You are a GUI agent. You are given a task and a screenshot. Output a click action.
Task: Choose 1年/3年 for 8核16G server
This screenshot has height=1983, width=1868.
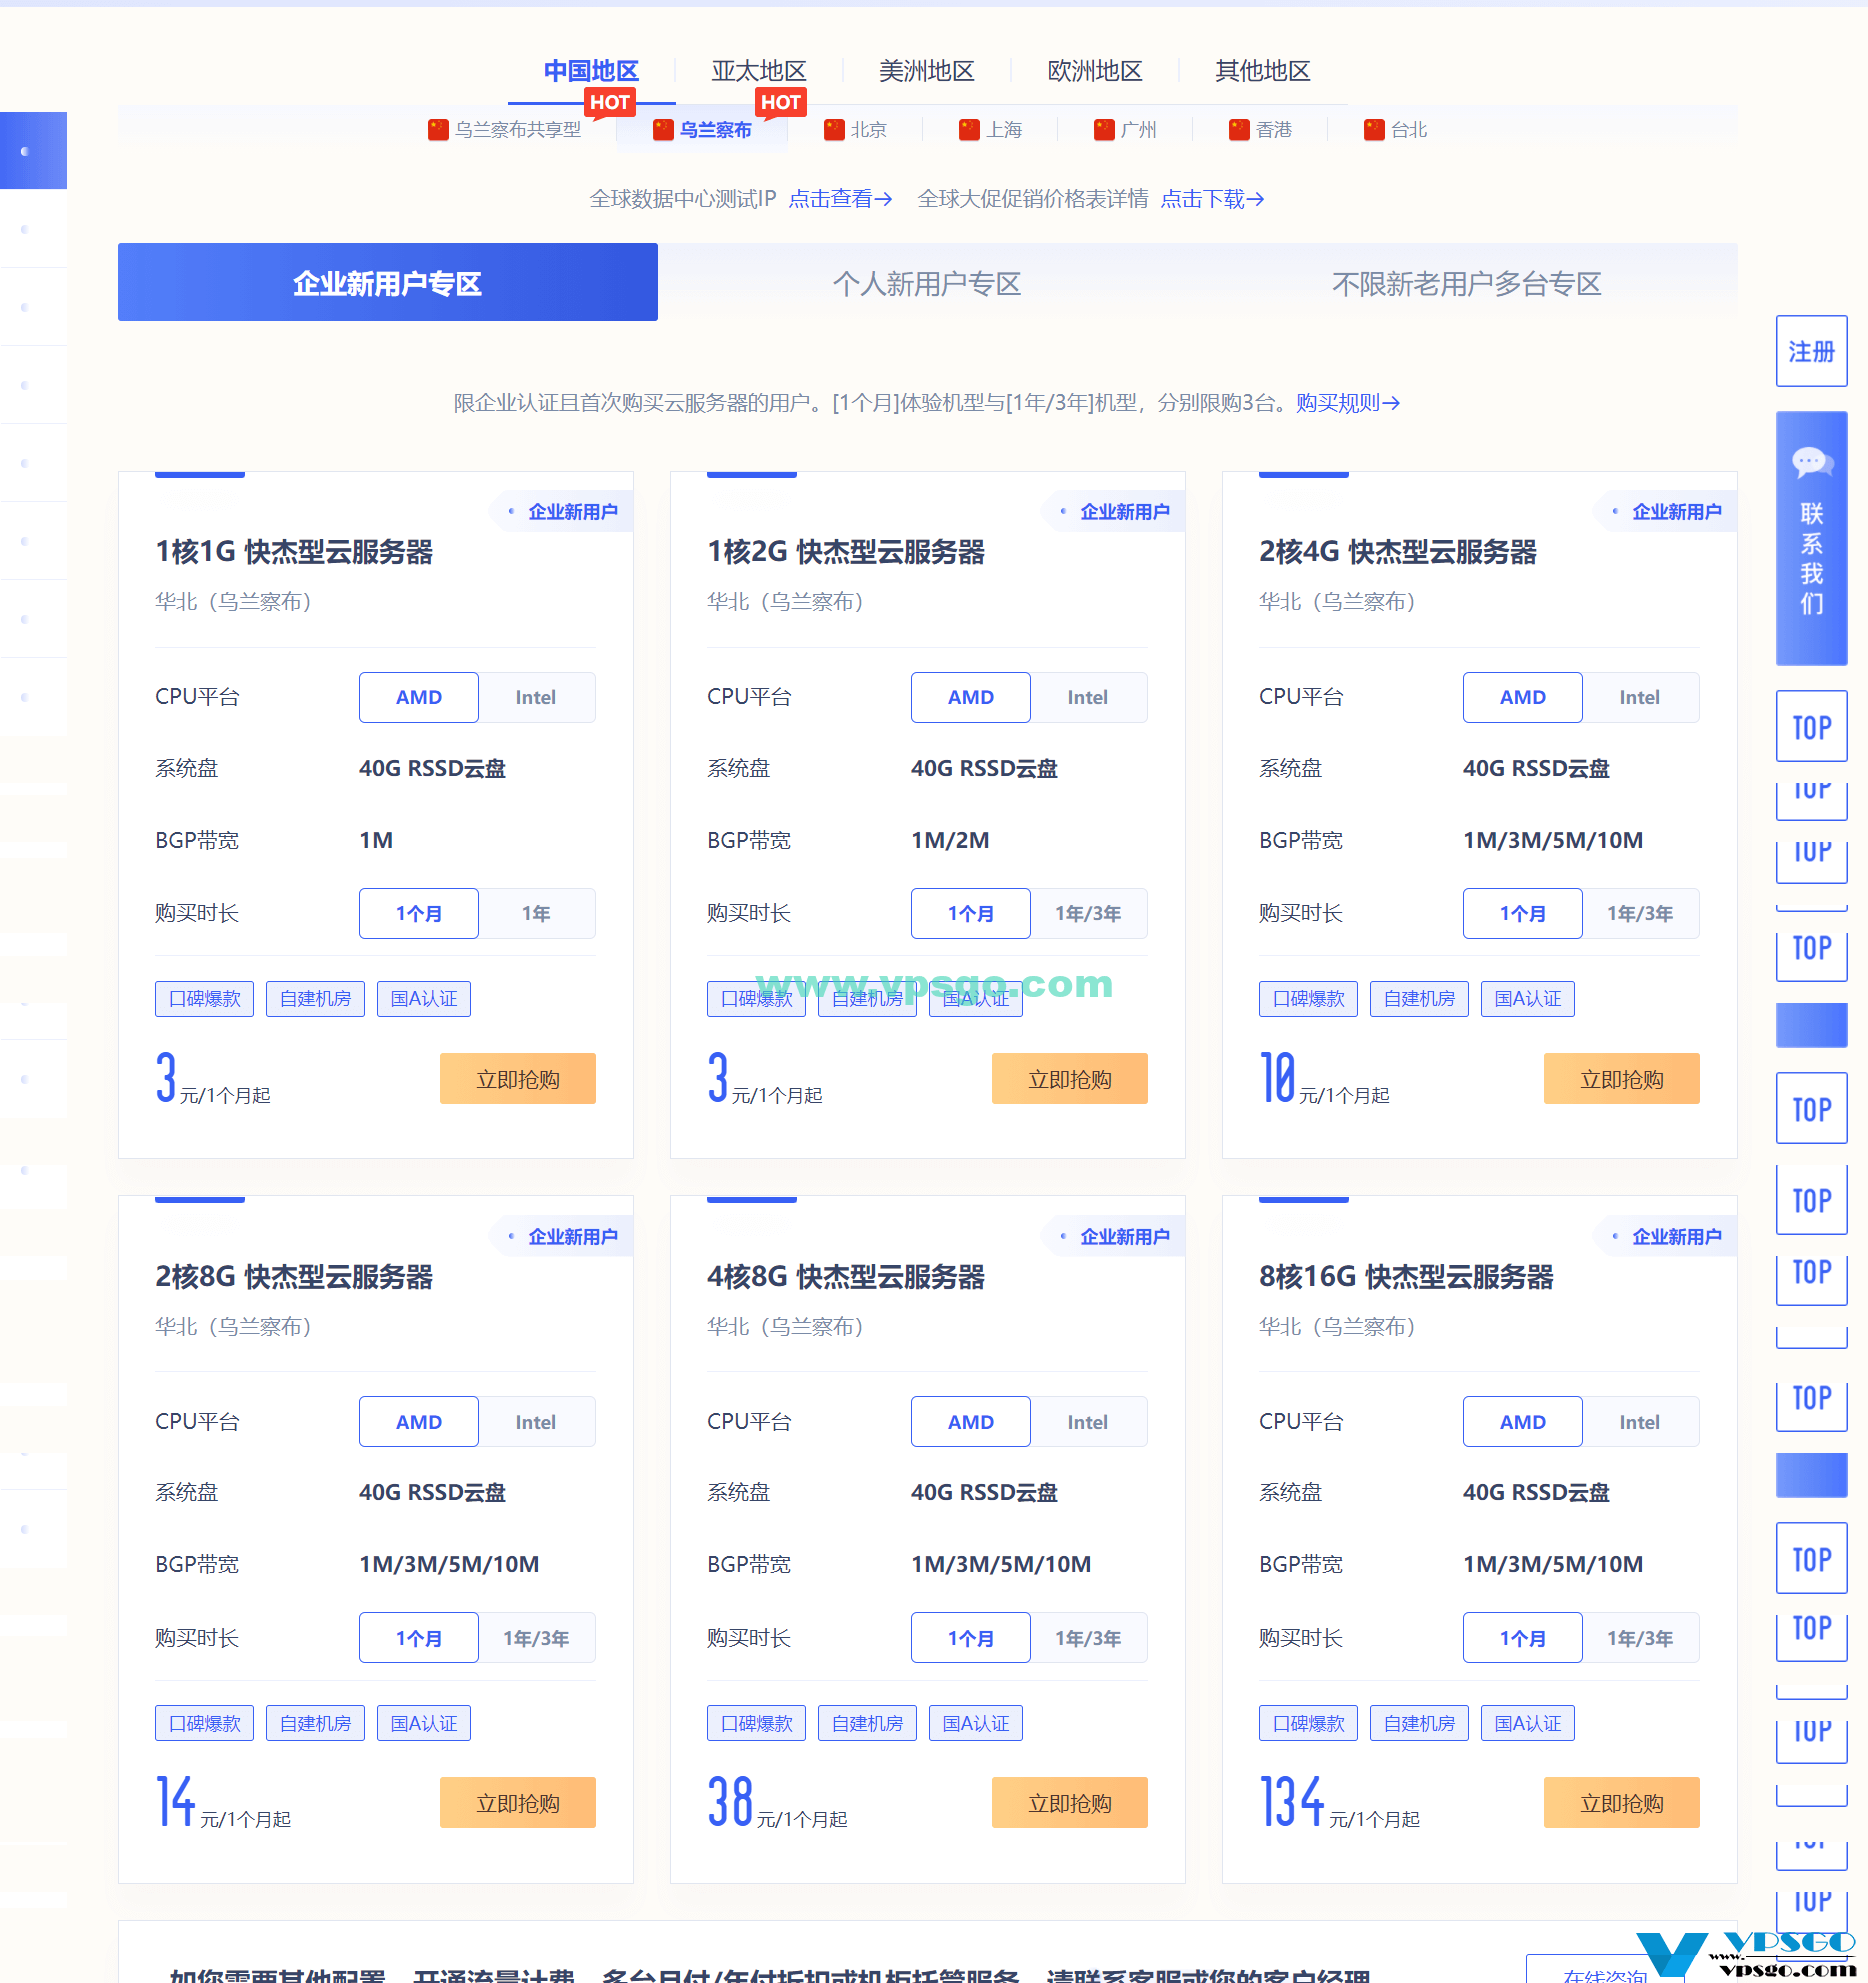(x=1640, y=1638)
